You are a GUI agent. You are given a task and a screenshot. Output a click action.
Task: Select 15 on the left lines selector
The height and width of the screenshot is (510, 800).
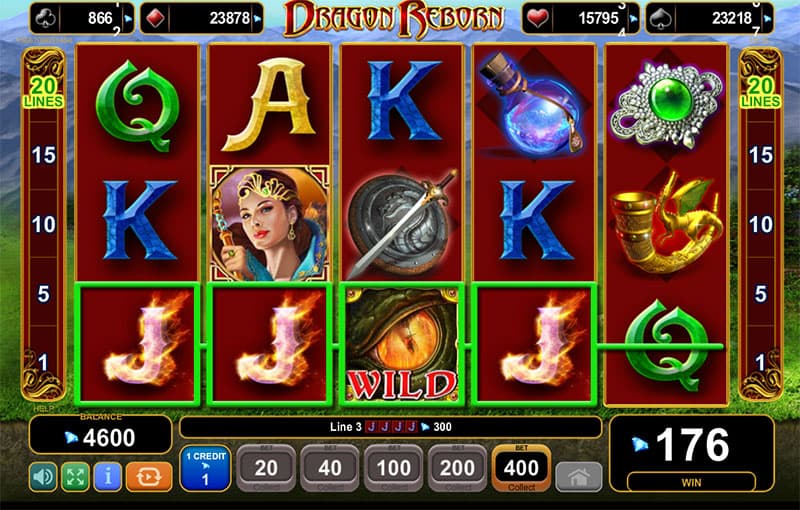[x=43, y=155]
